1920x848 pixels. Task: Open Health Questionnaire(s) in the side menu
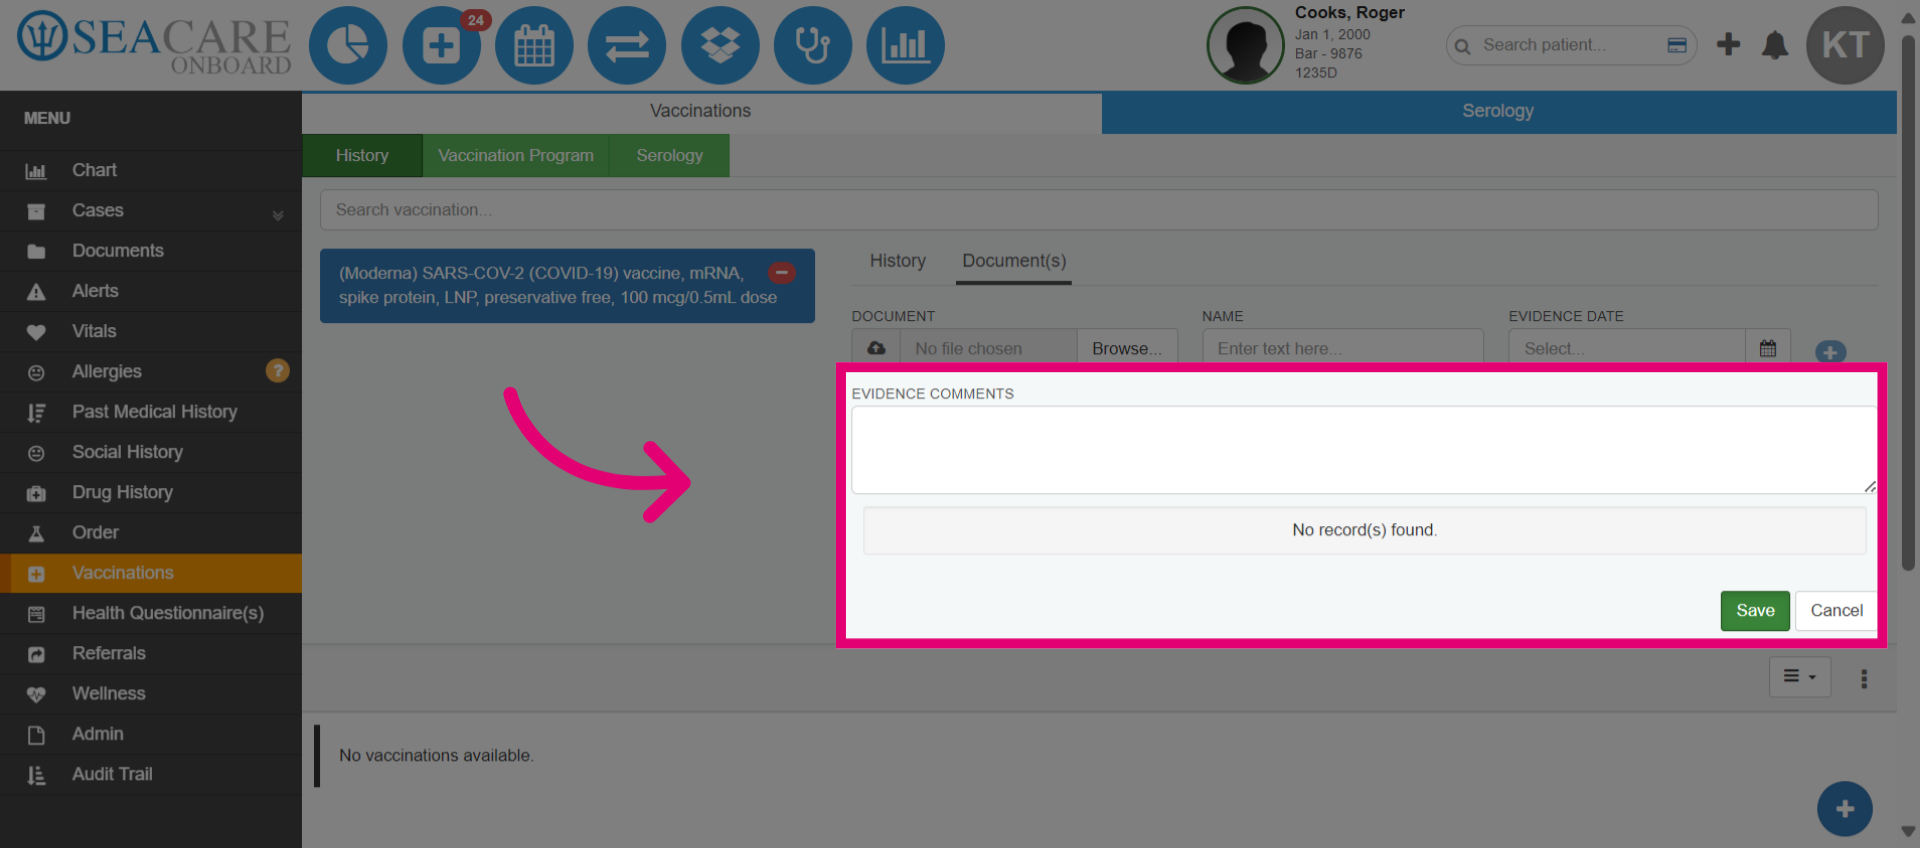coord(151,613)
